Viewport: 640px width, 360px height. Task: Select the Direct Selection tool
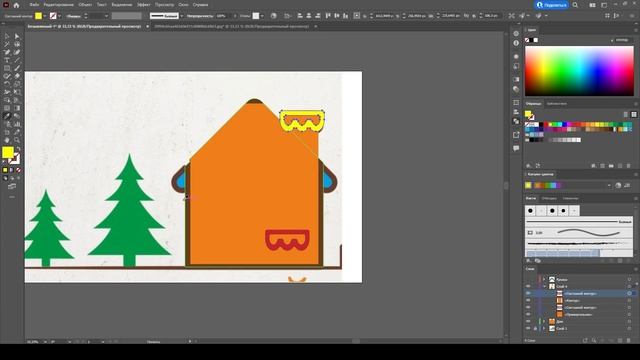[x=17, y=36]
